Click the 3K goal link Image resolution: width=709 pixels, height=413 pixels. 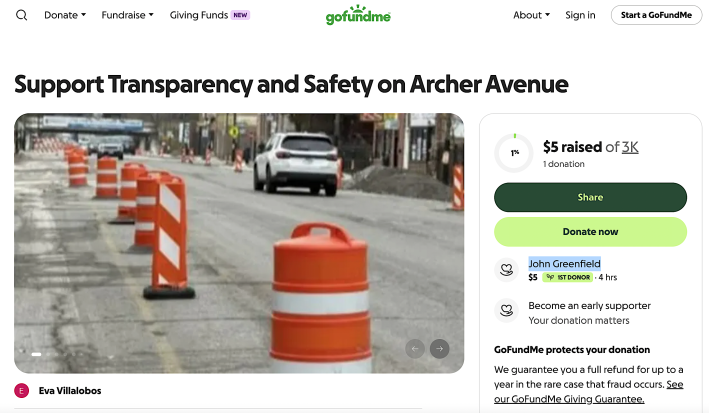click(630, 147)
